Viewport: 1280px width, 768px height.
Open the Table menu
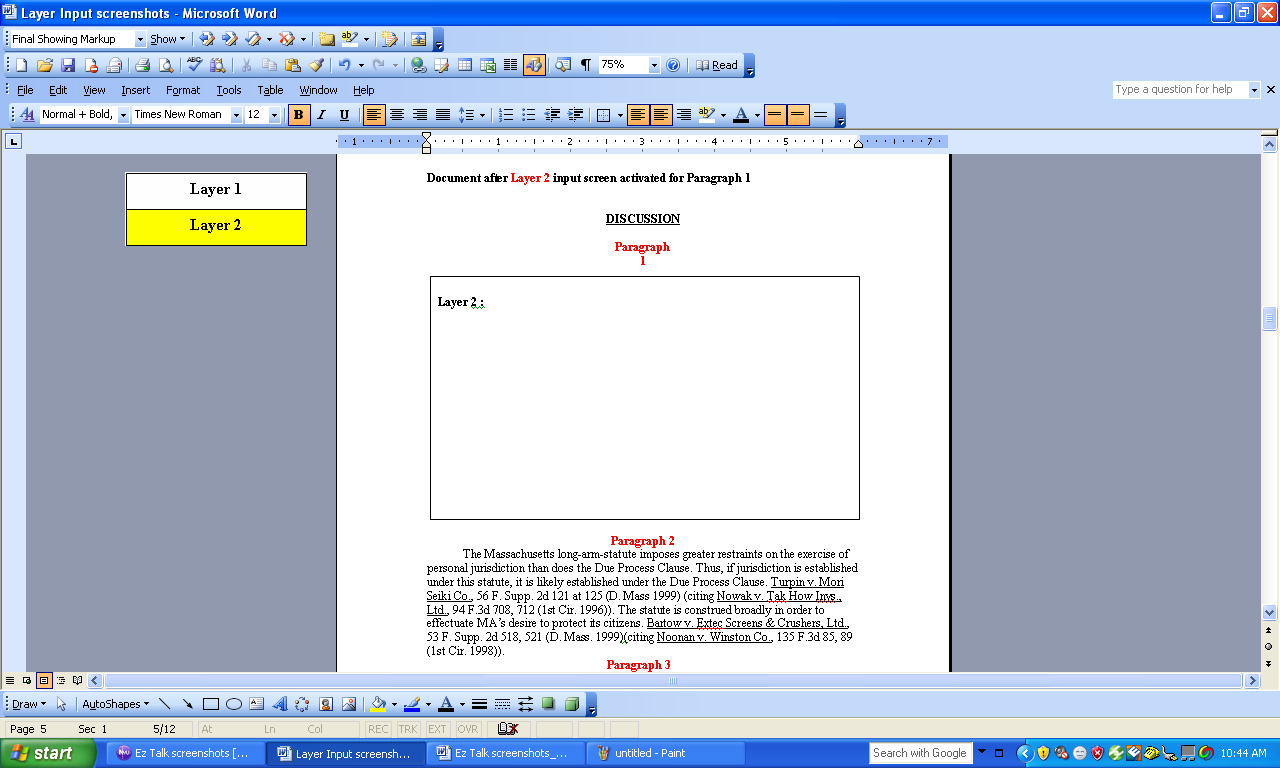pos(270,90)
